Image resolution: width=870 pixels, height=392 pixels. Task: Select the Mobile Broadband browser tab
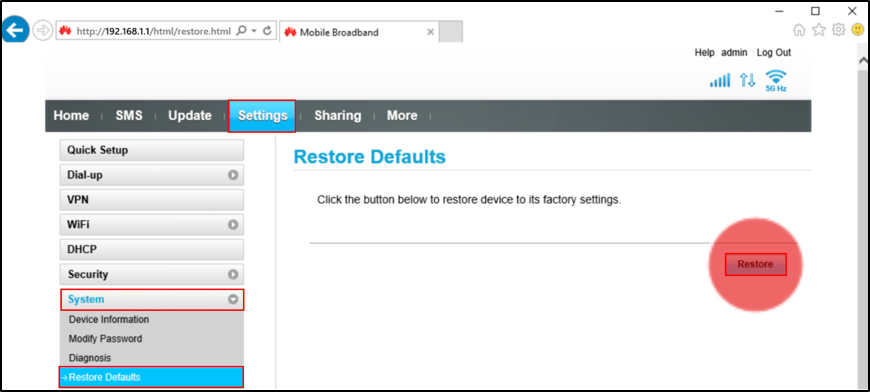pyautogui.click(x=359, y=32)
